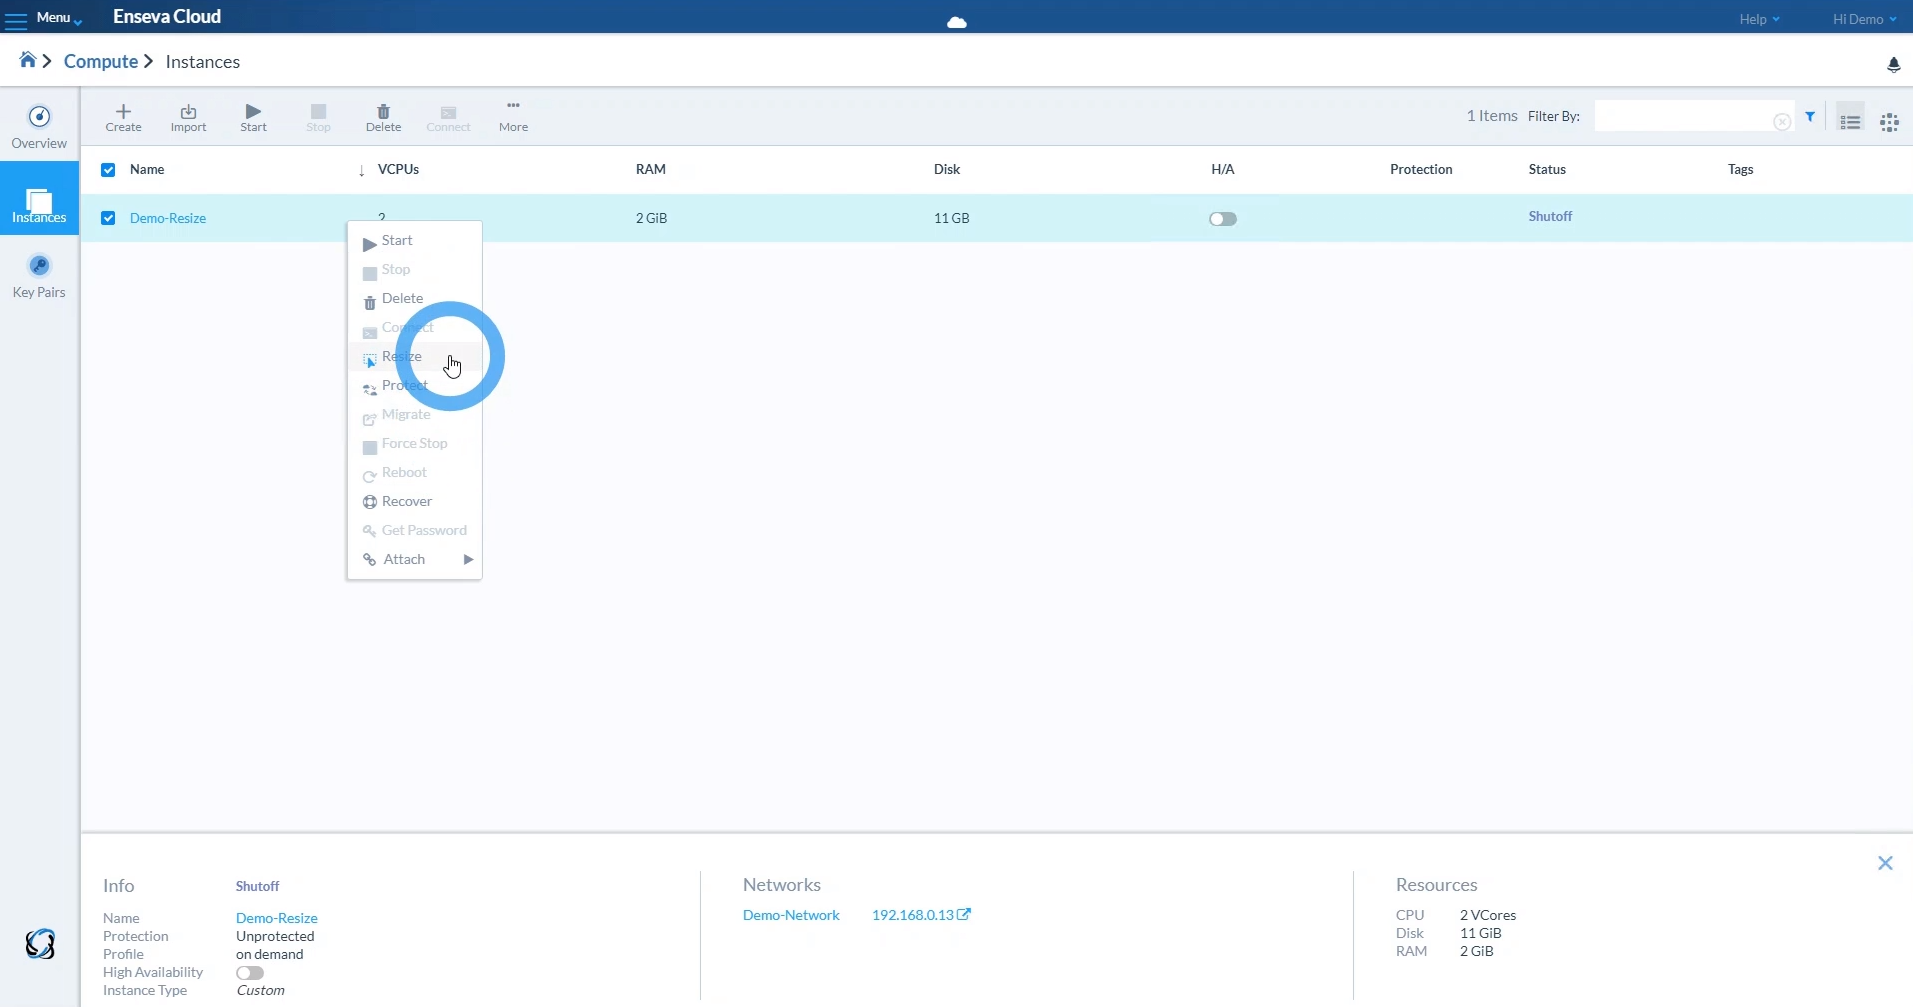Select Reboot in context menu
Screen dimensions: 1913x1007
[414, 473]
